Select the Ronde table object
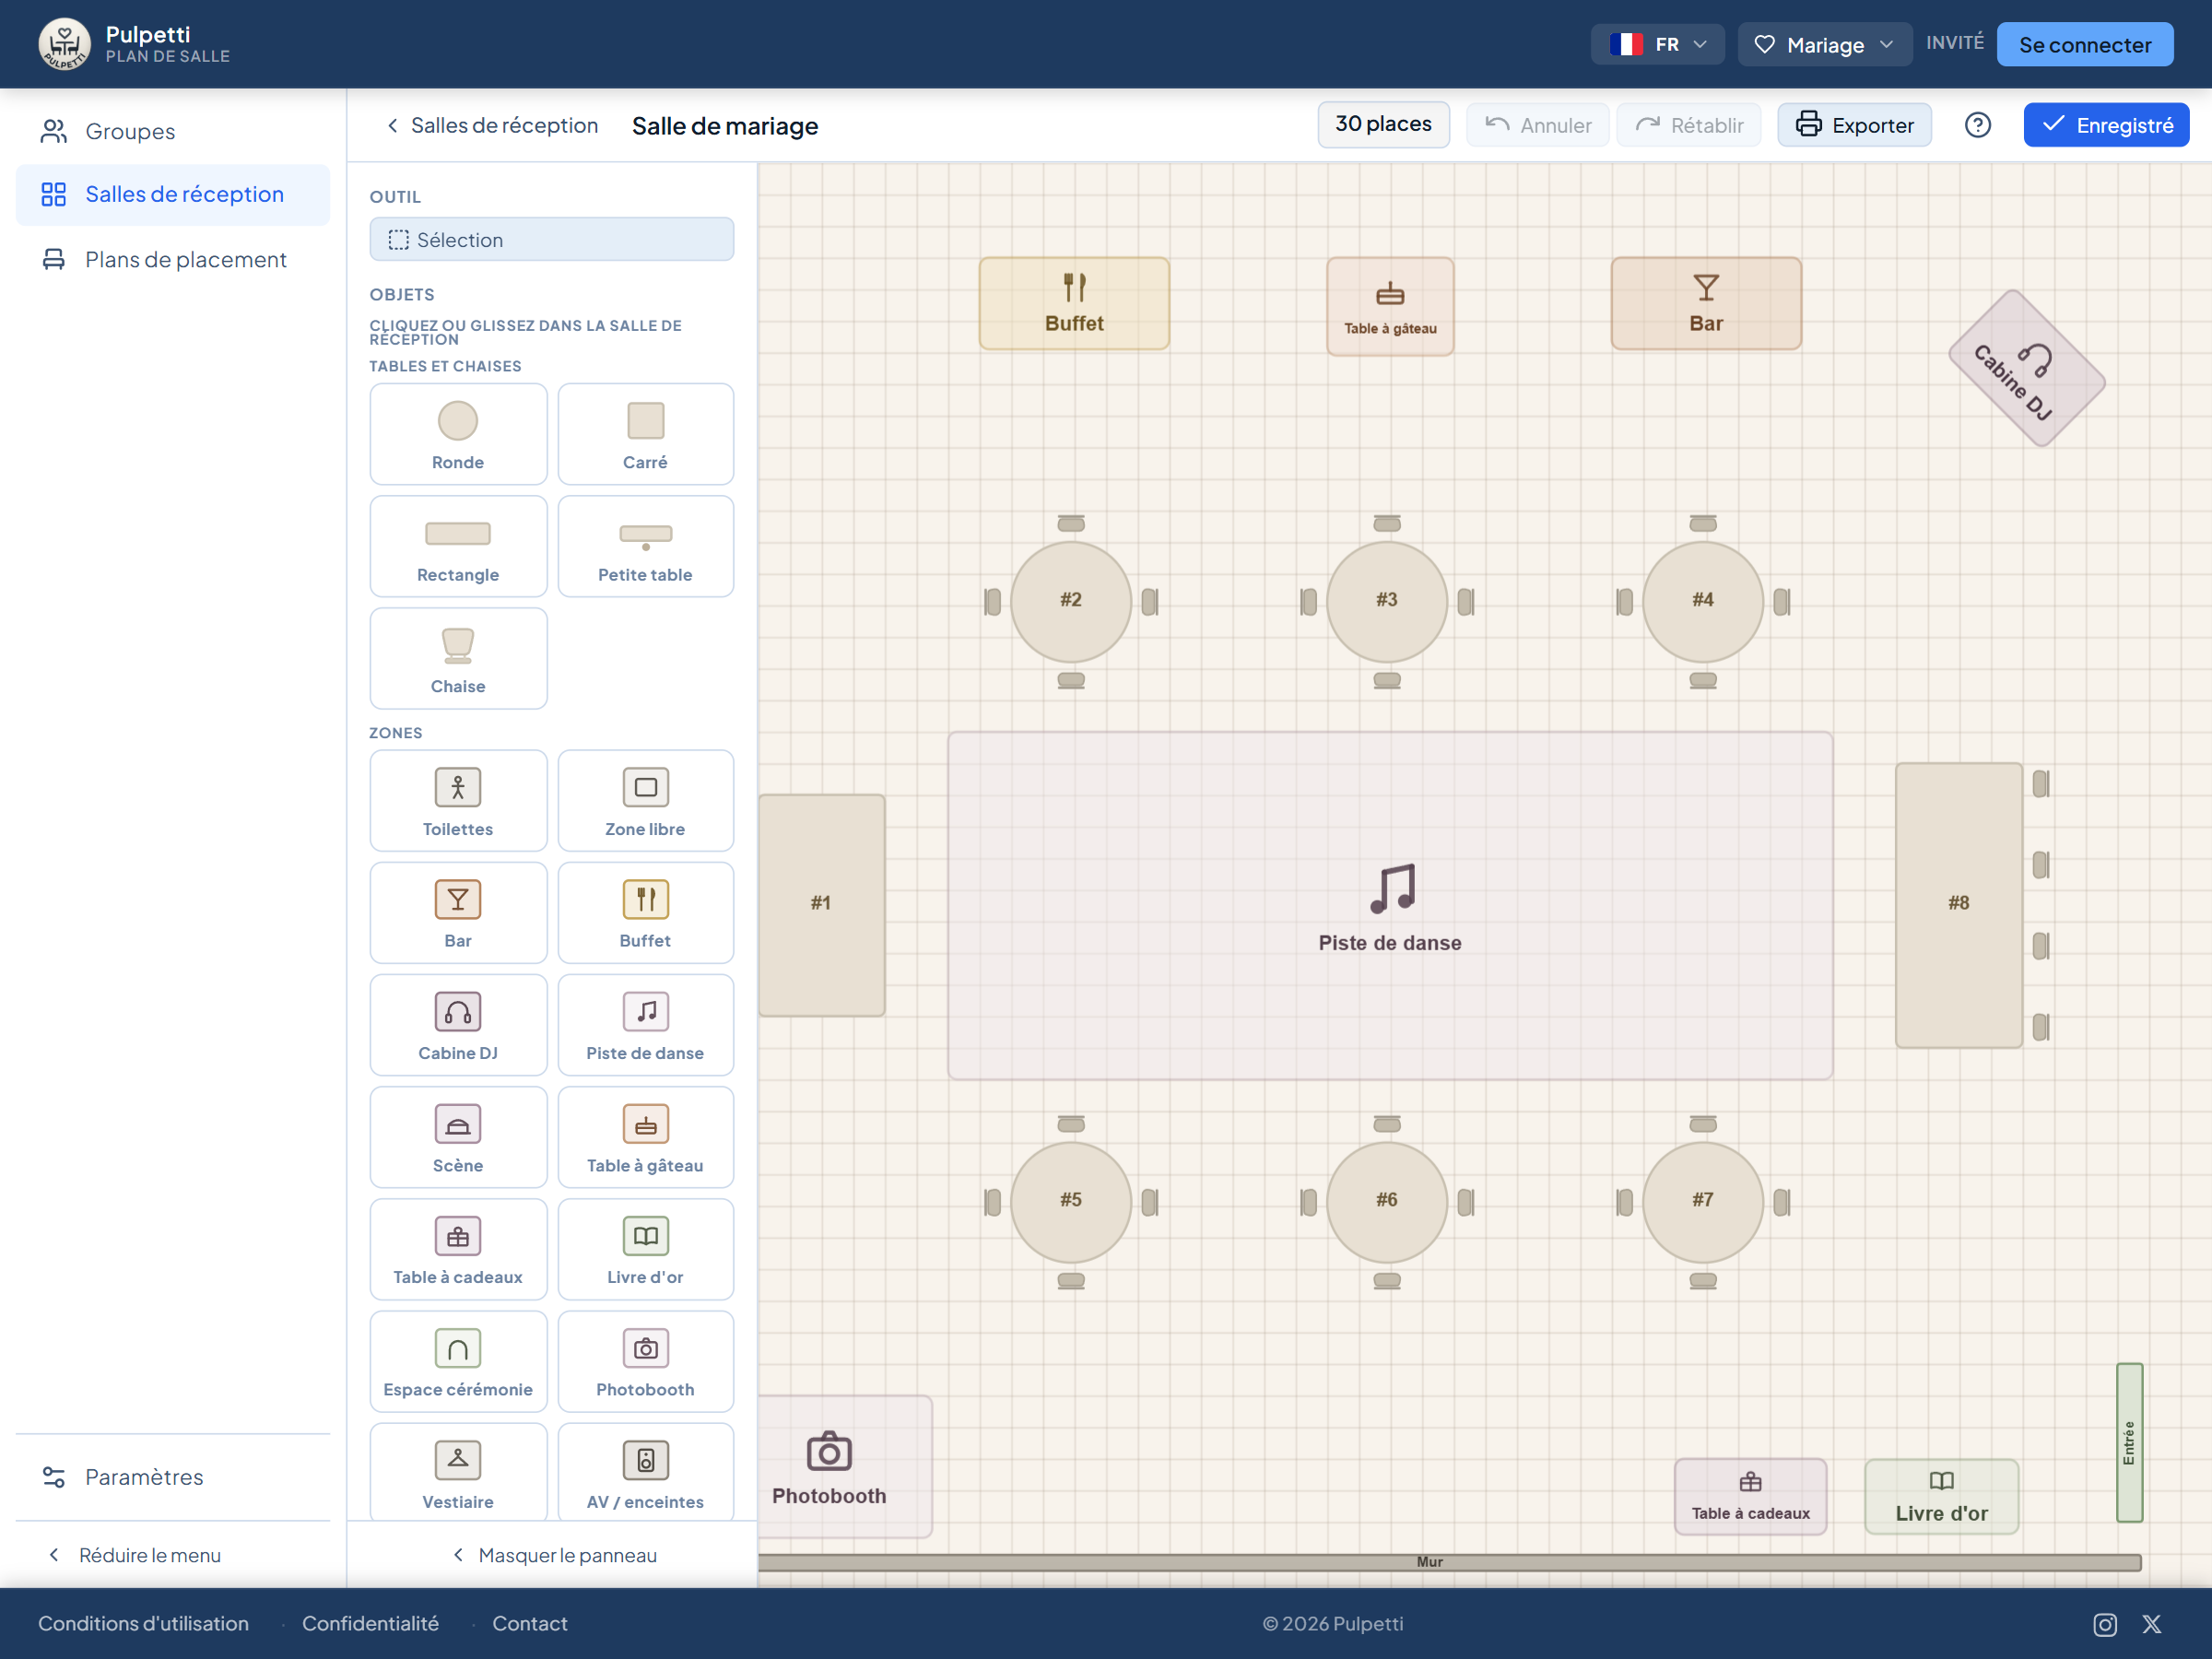2212x1659 pixels. (458, 434)
